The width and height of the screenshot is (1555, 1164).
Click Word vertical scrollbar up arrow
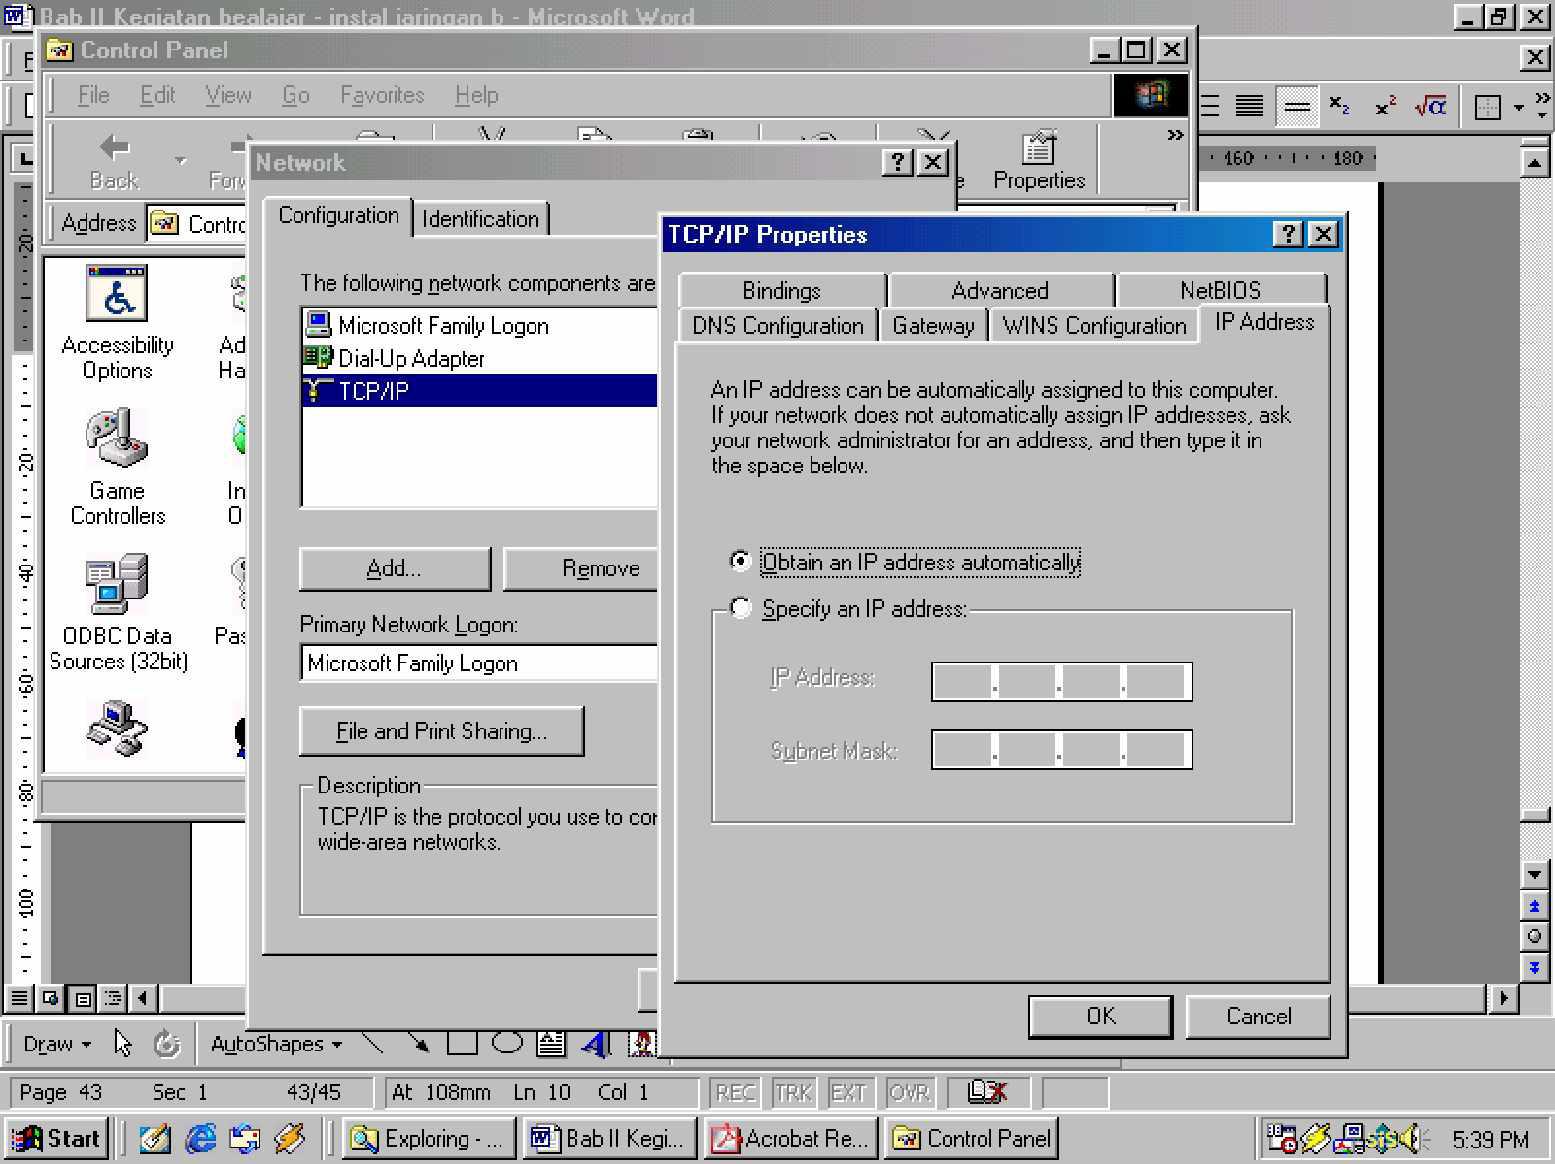pyautogui.click(x=1534, y=162)
